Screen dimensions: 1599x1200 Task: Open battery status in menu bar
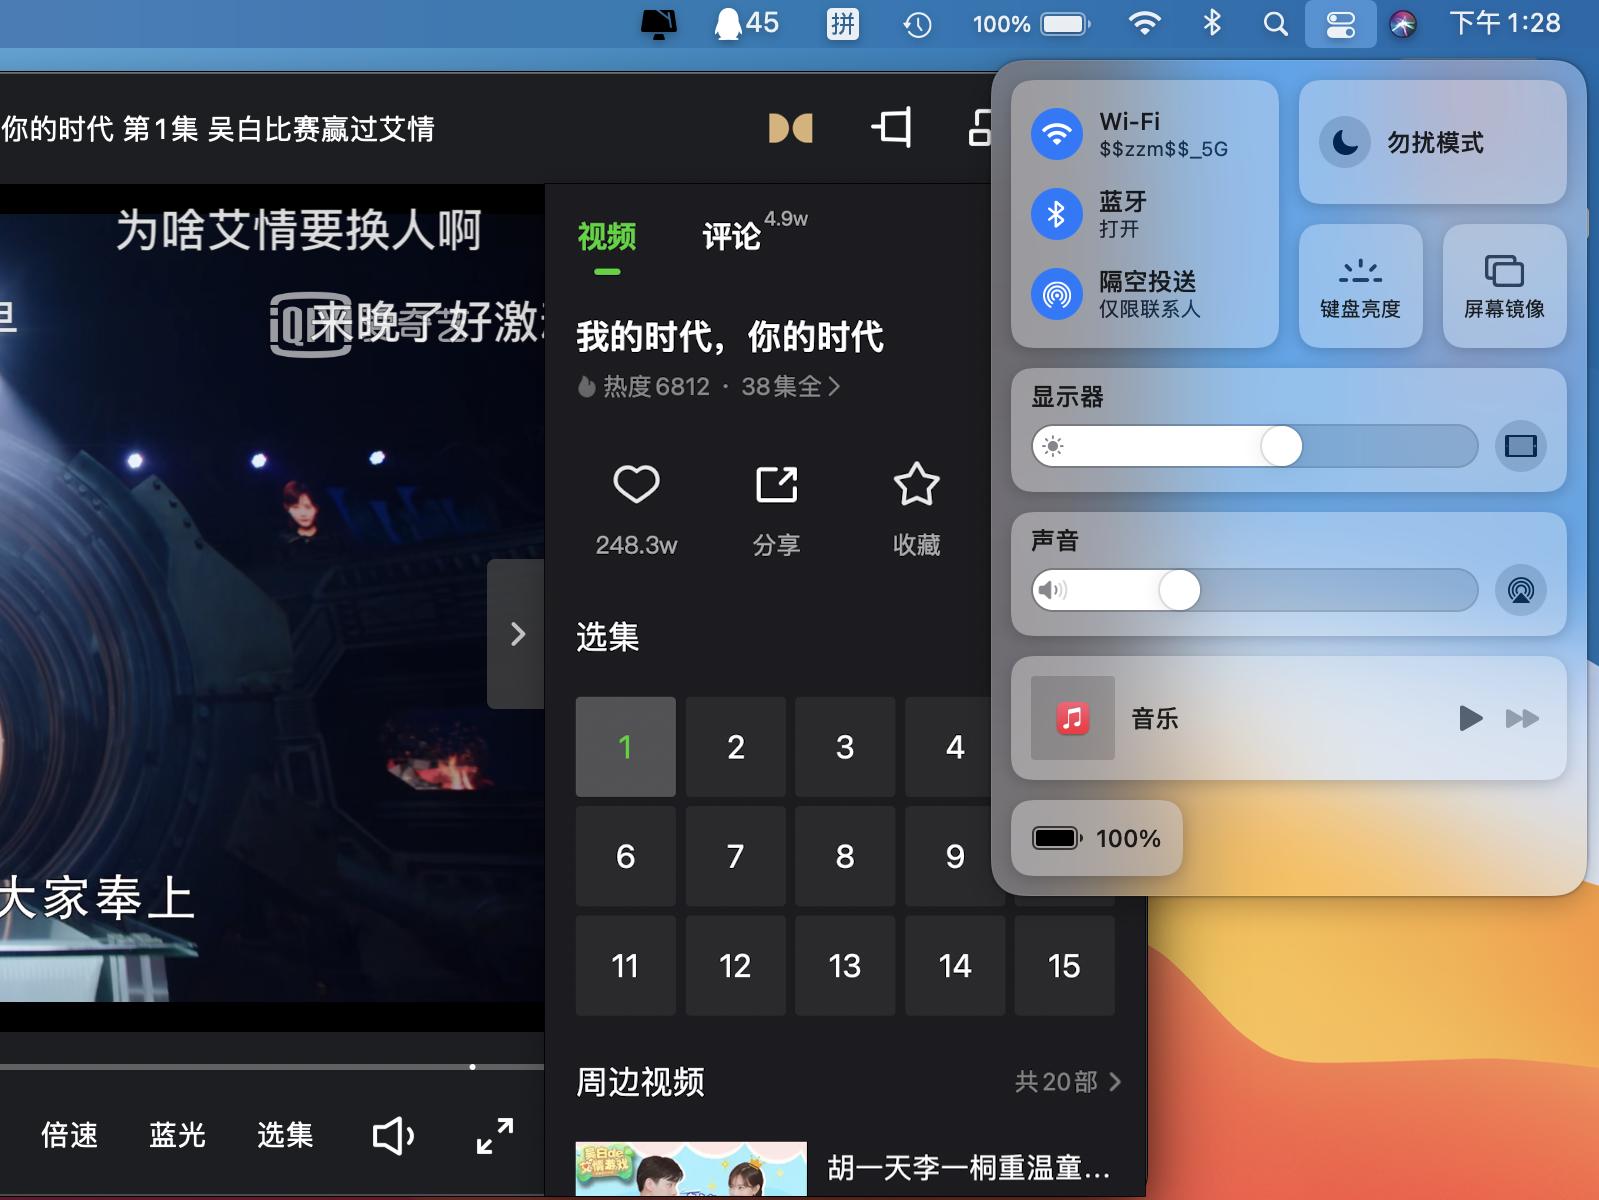click(1031, 24)
